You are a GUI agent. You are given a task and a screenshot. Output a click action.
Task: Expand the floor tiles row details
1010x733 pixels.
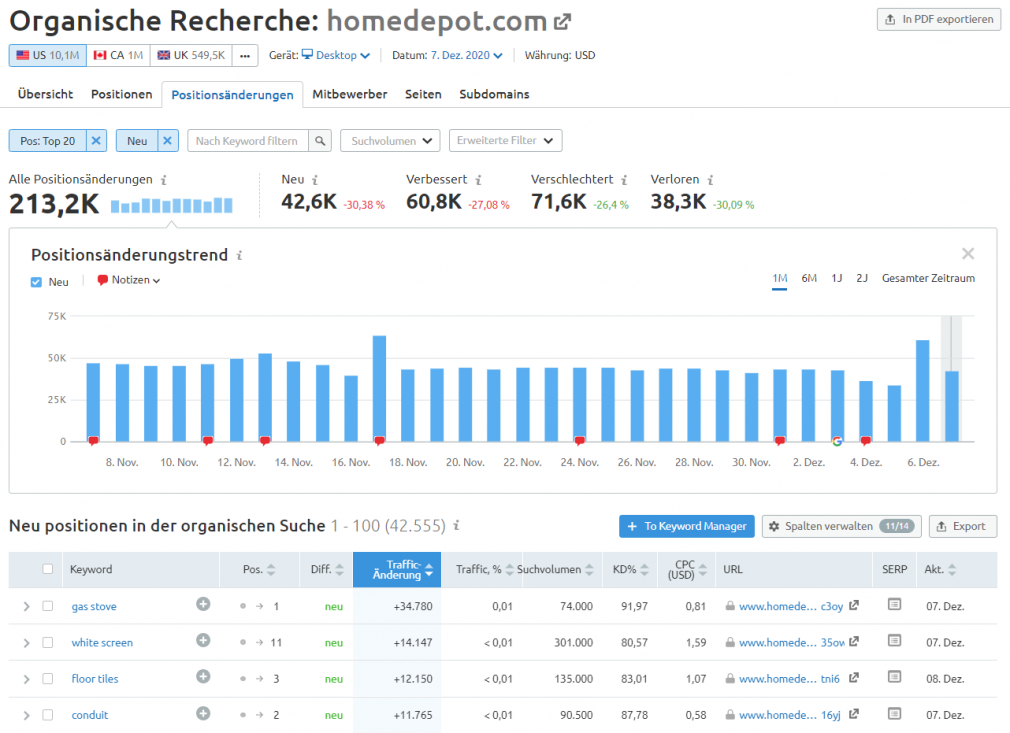(26, 679)
